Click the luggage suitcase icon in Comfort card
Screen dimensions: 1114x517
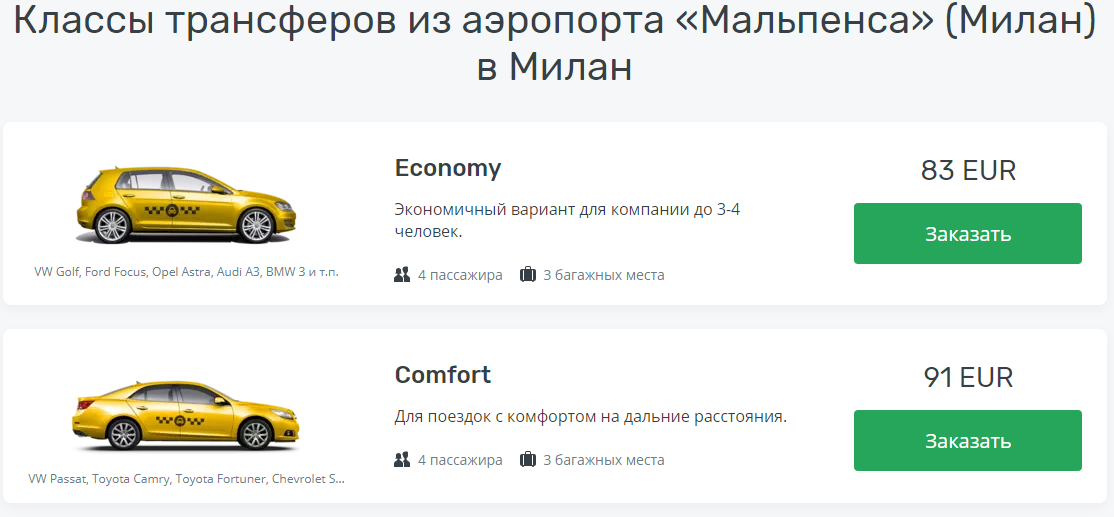click(528, 460)
